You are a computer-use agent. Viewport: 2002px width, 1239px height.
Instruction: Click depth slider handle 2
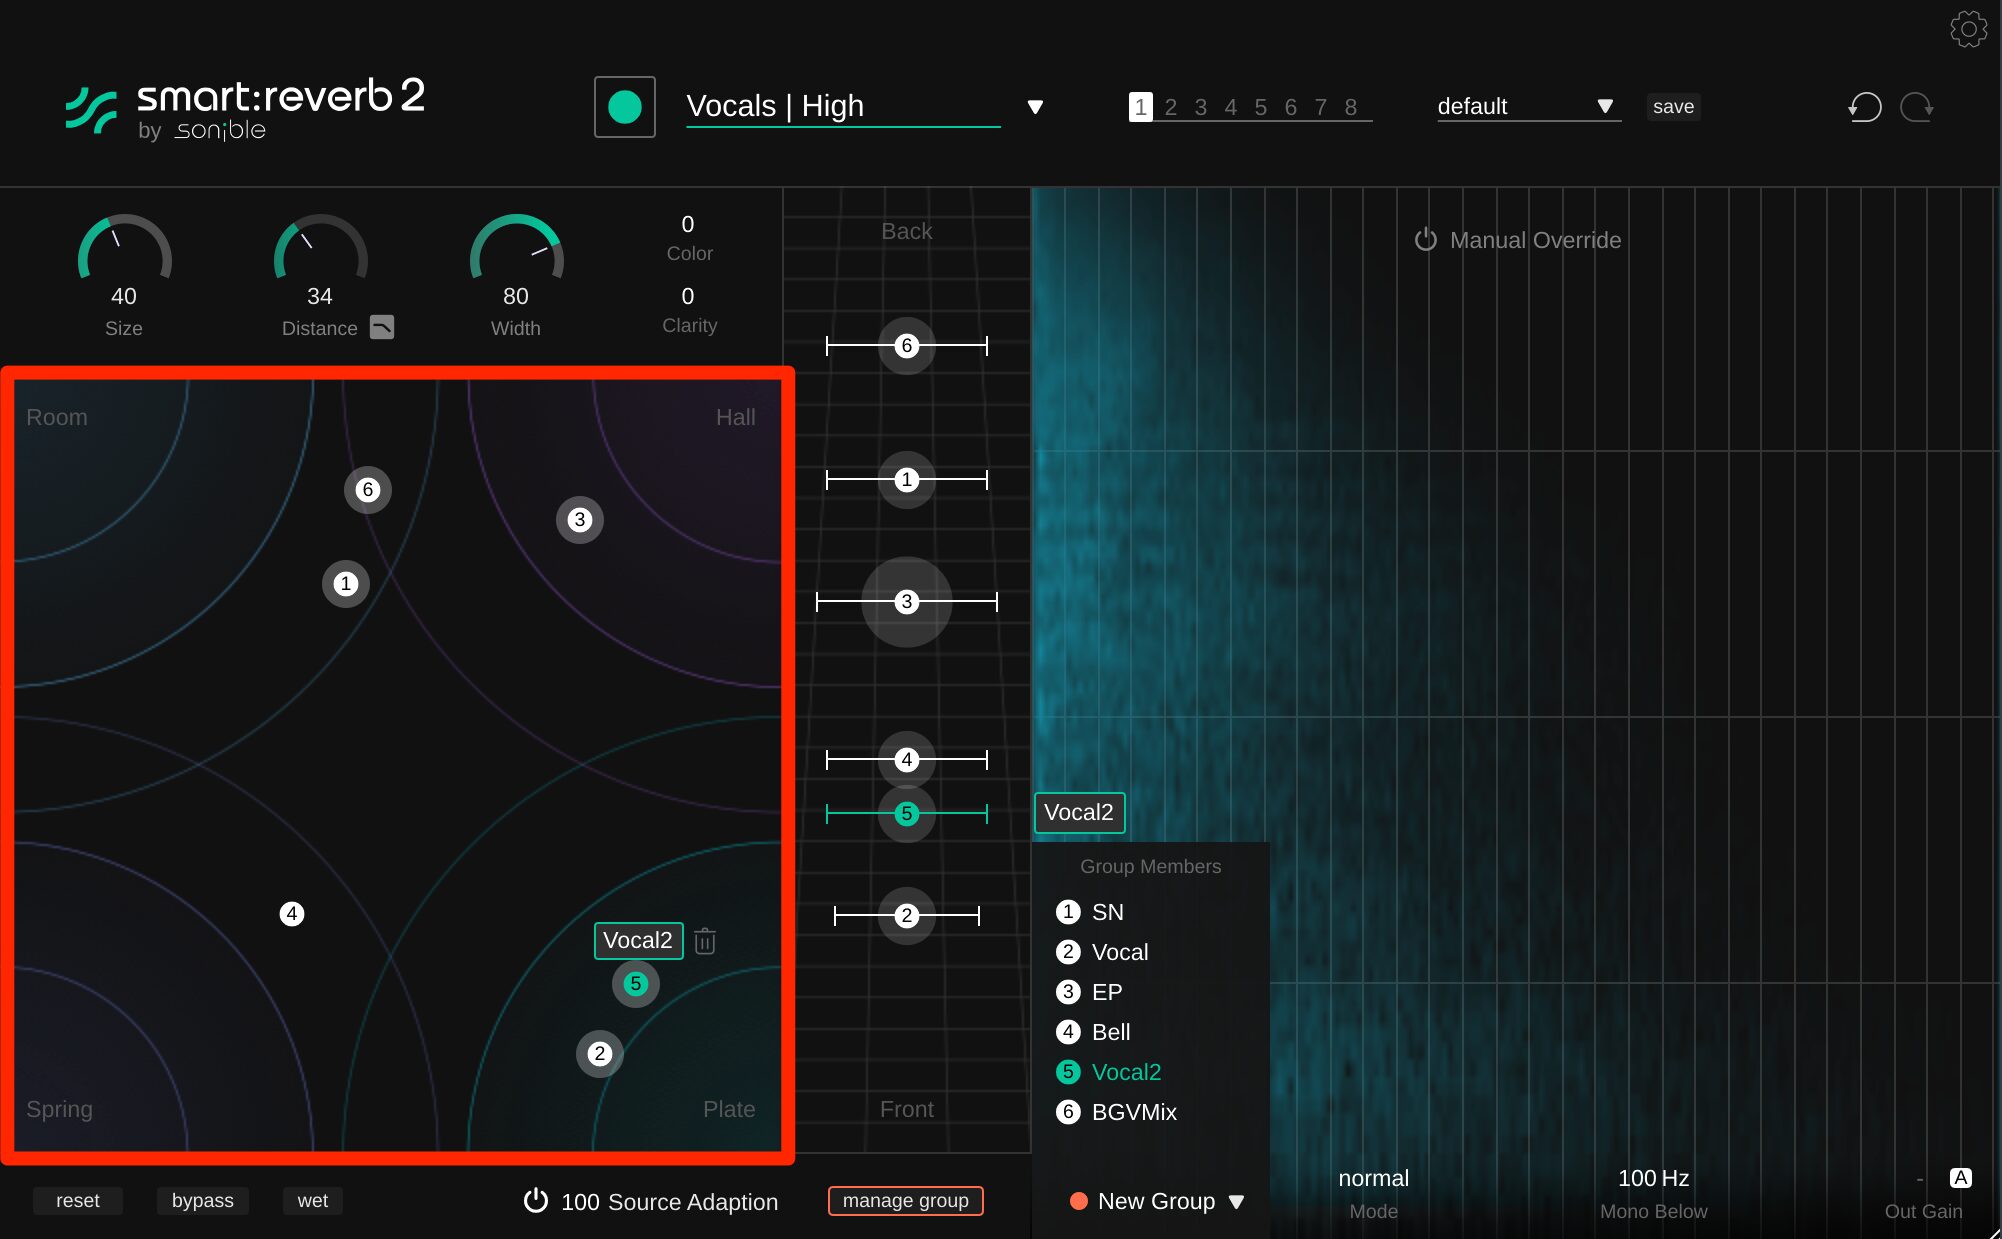(x=907, y=916)
